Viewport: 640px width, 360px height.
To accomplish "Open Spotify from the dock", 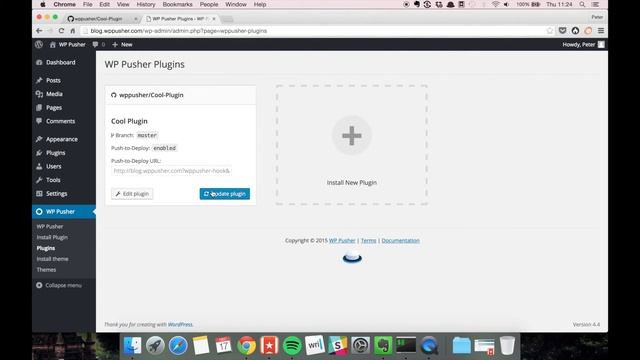I will click(x=292, y=345).
